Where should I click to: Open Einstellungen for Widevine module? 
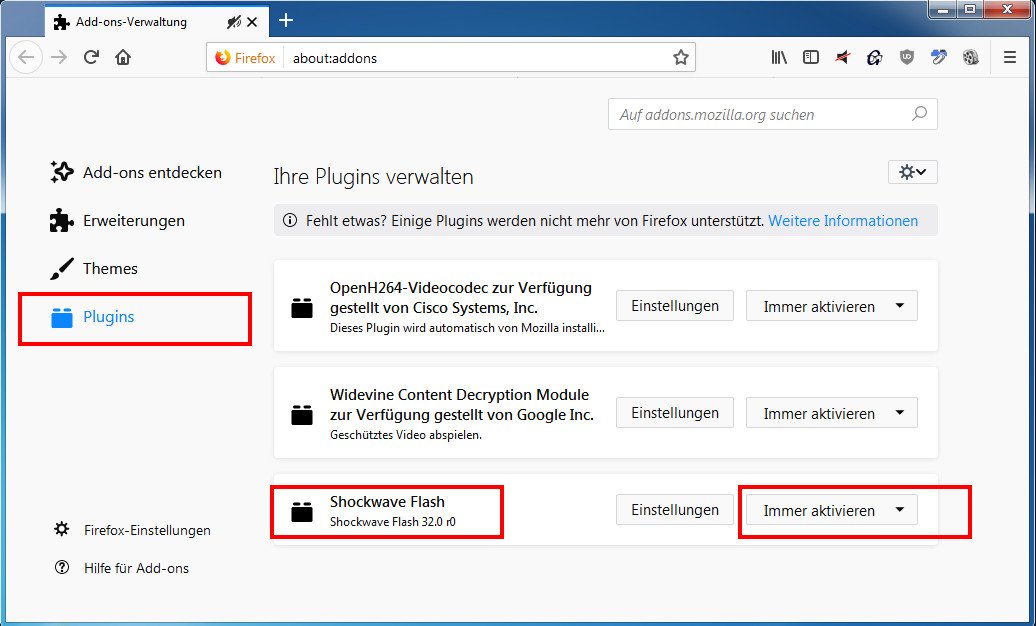click(x=675, y=413)
